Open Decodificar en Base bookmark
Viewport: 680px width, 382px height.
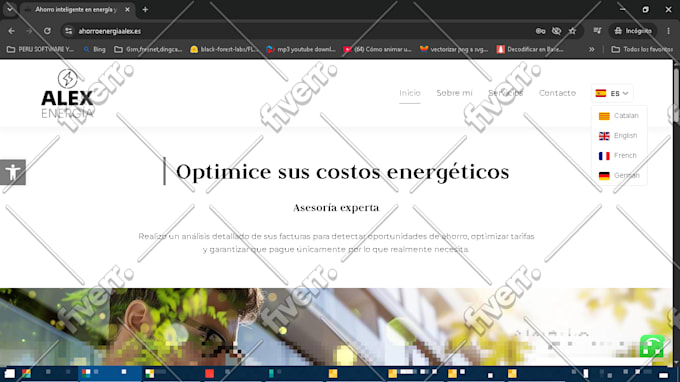point(530,49)
